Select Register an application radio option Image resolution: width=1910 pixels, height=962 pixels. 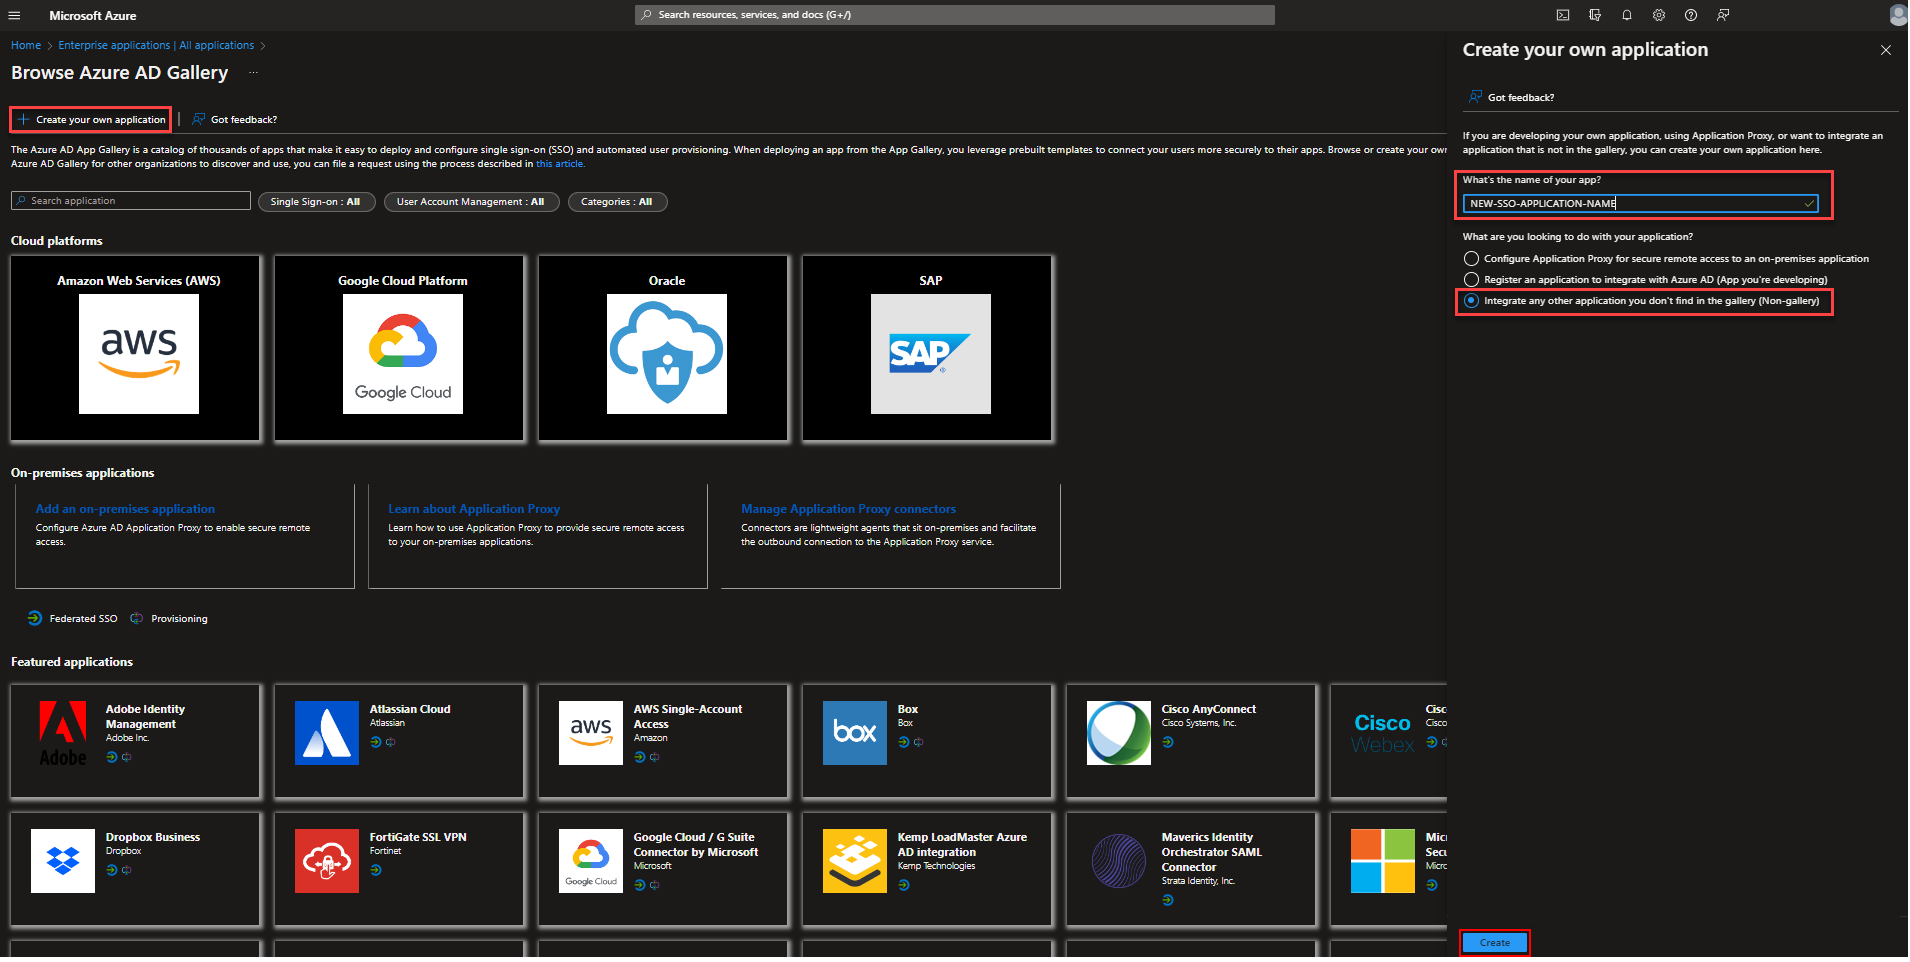pyautogui.click(x=1471, y=280)
